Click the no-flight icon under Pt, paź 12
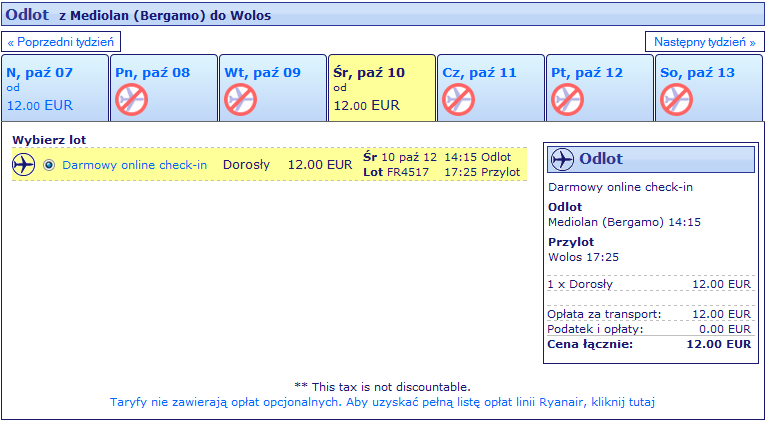 point(567,100)
